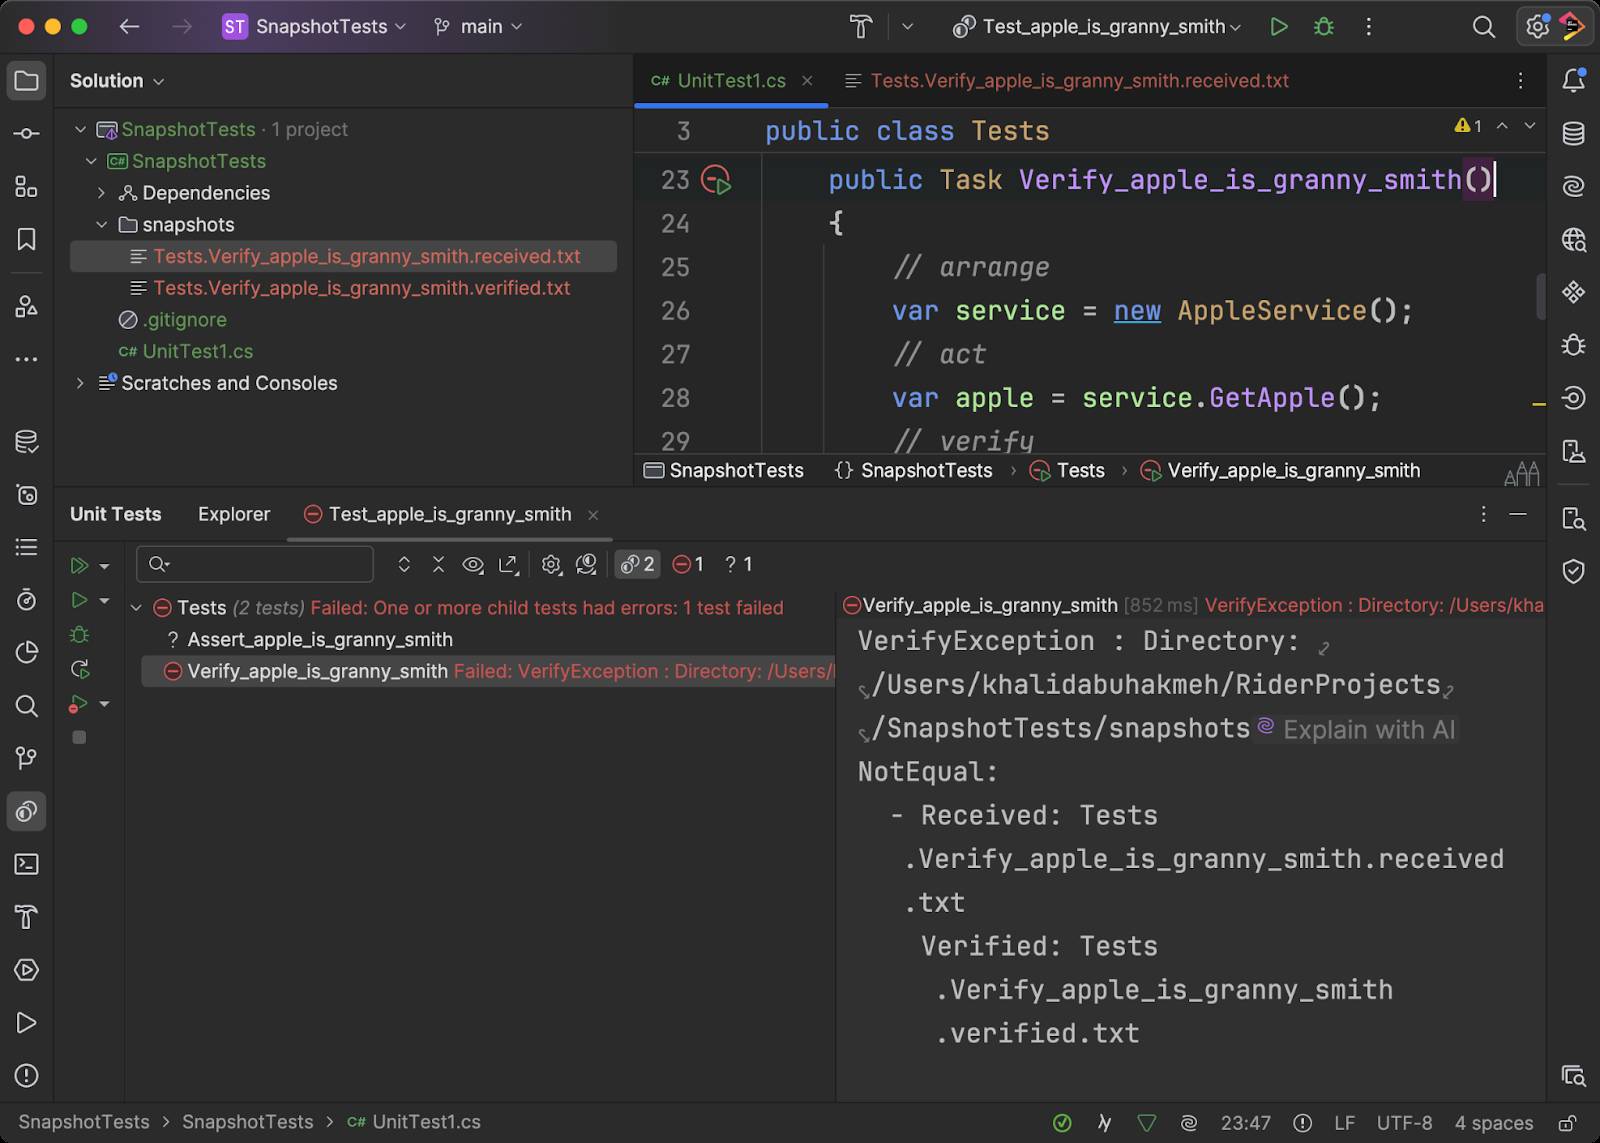Open the Structure tool window icon

(x=27, y=187)
